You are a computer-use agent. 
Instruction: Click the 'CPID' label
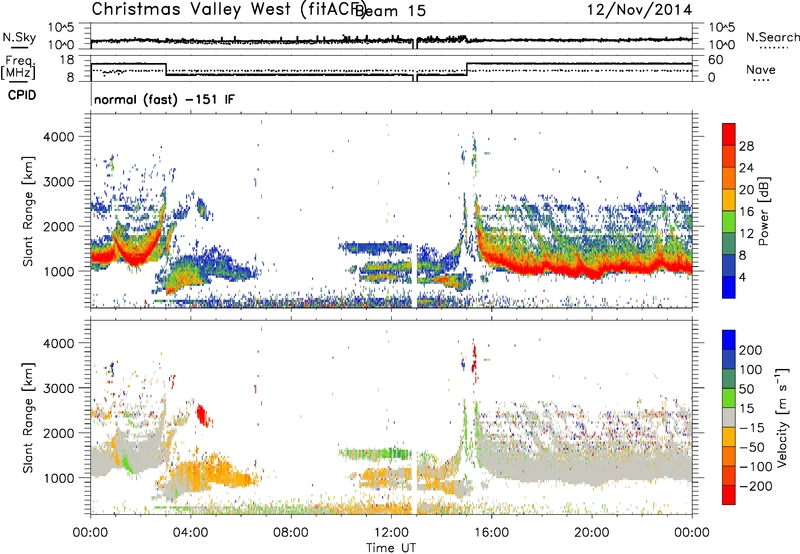(x=22, y=95)
